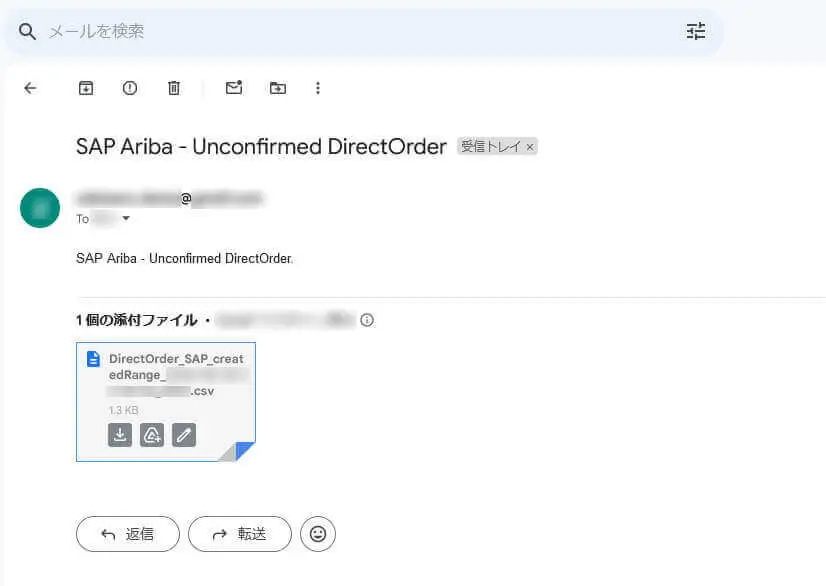Click the 1.3 KB file size text
This screenshot has height=586, width=826.
[123, 410]
